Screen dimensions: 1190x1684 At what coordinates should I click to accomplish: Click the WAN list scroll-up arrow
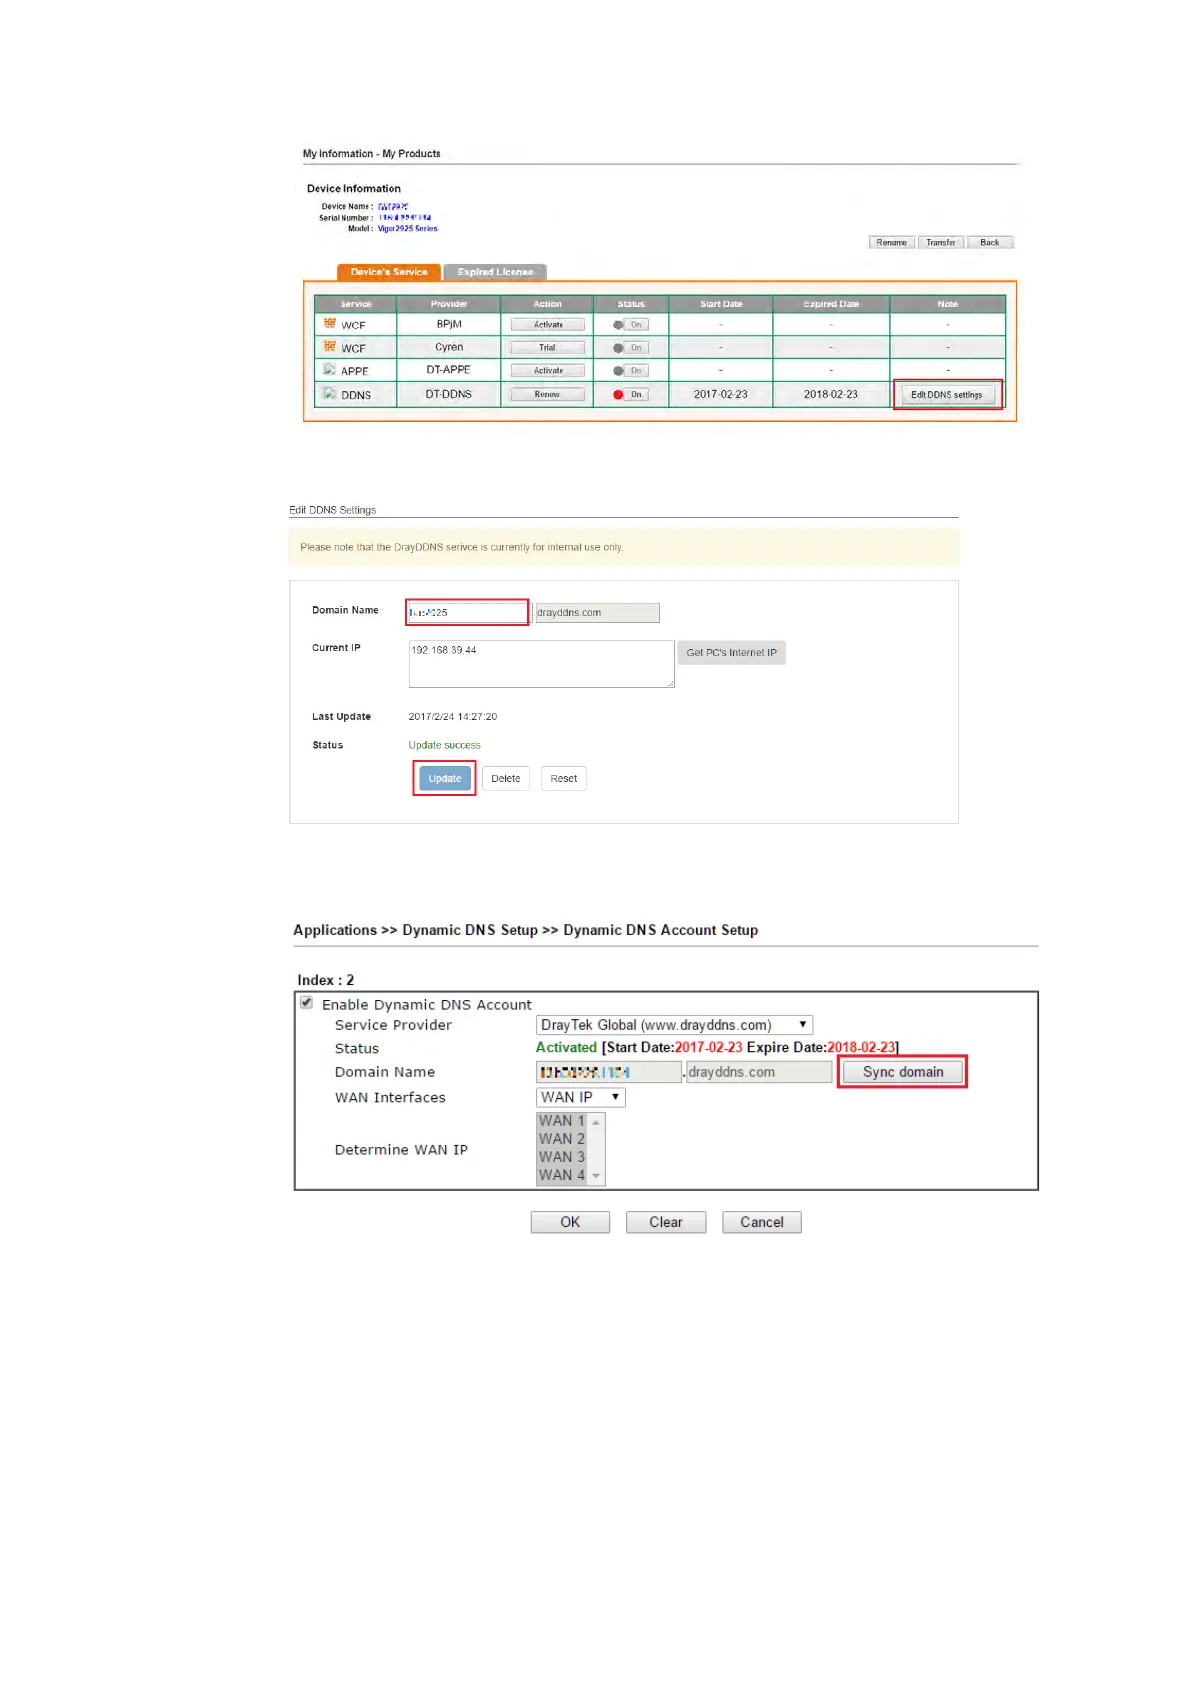tap(596, 1122)
